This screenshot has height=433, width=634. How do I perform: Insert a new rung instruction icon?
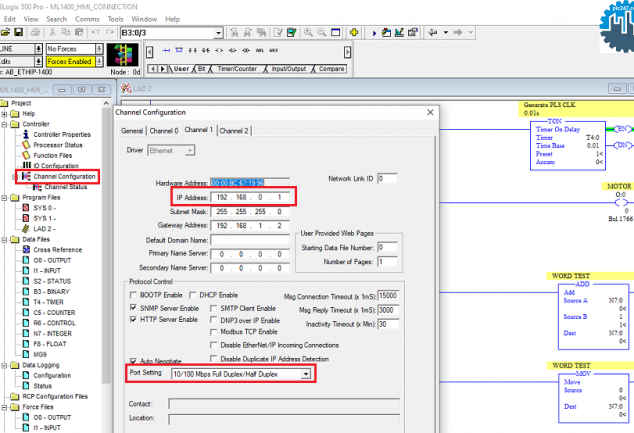pos(166,51)
